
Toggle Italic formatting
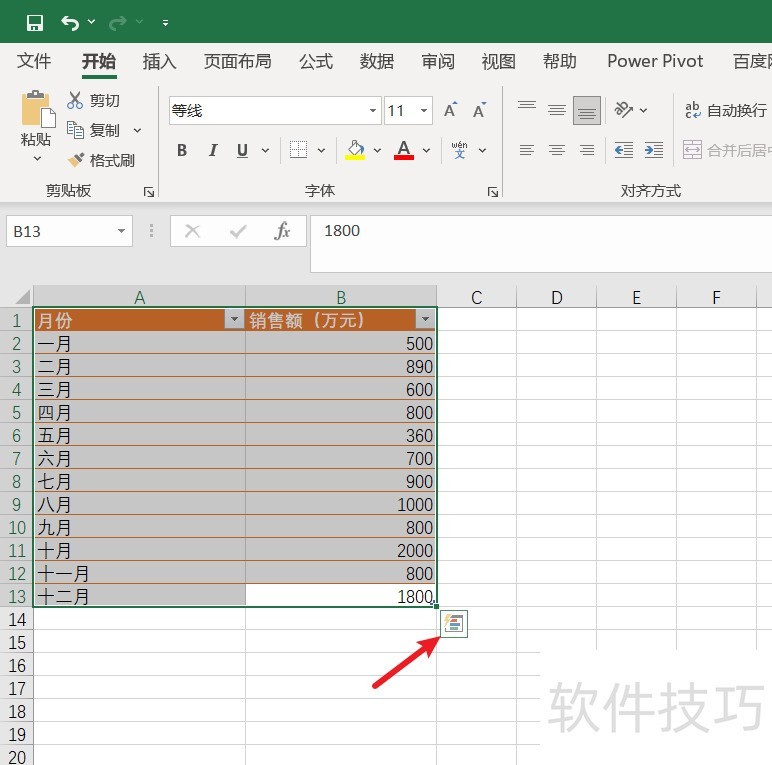pos(212,151)
